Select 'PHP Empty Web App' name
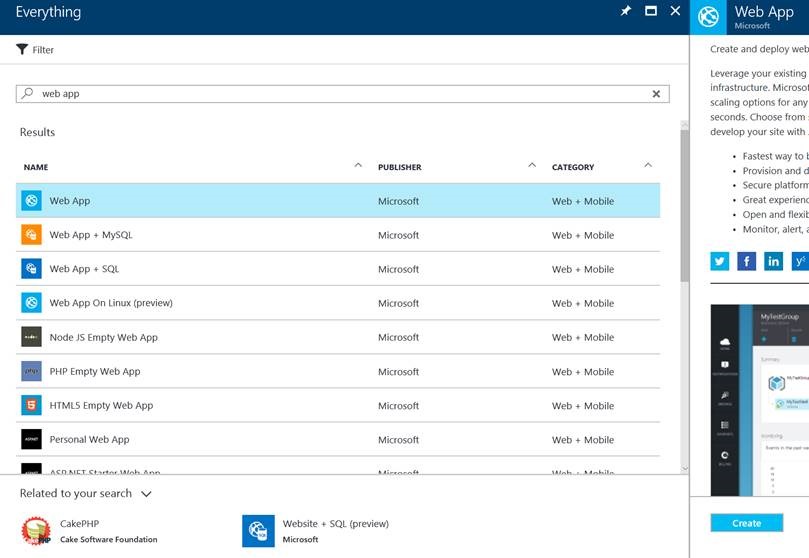This screenshot has width=809, height=558. (95, 371)
